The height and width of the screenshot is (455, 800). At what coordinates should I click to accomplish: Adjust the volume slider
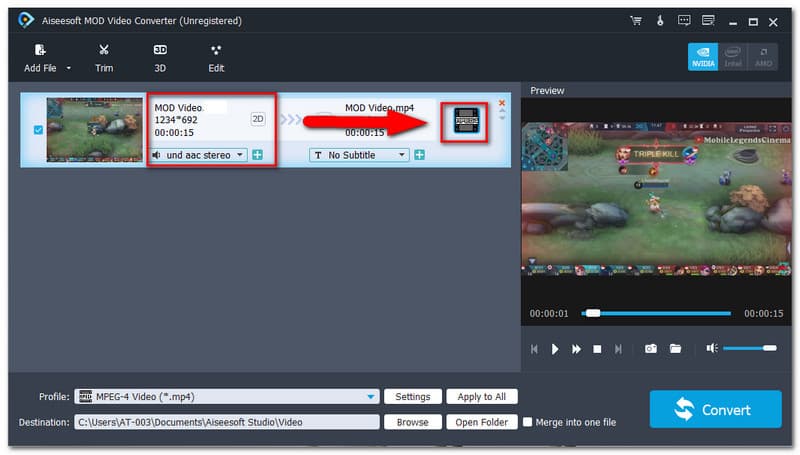pos(750,348)
